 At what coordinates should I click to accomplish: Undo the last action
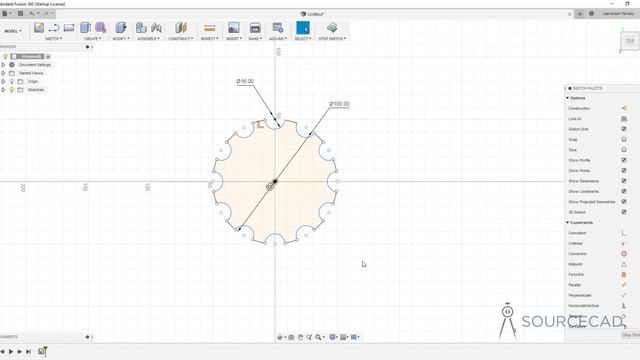point(31,13)
